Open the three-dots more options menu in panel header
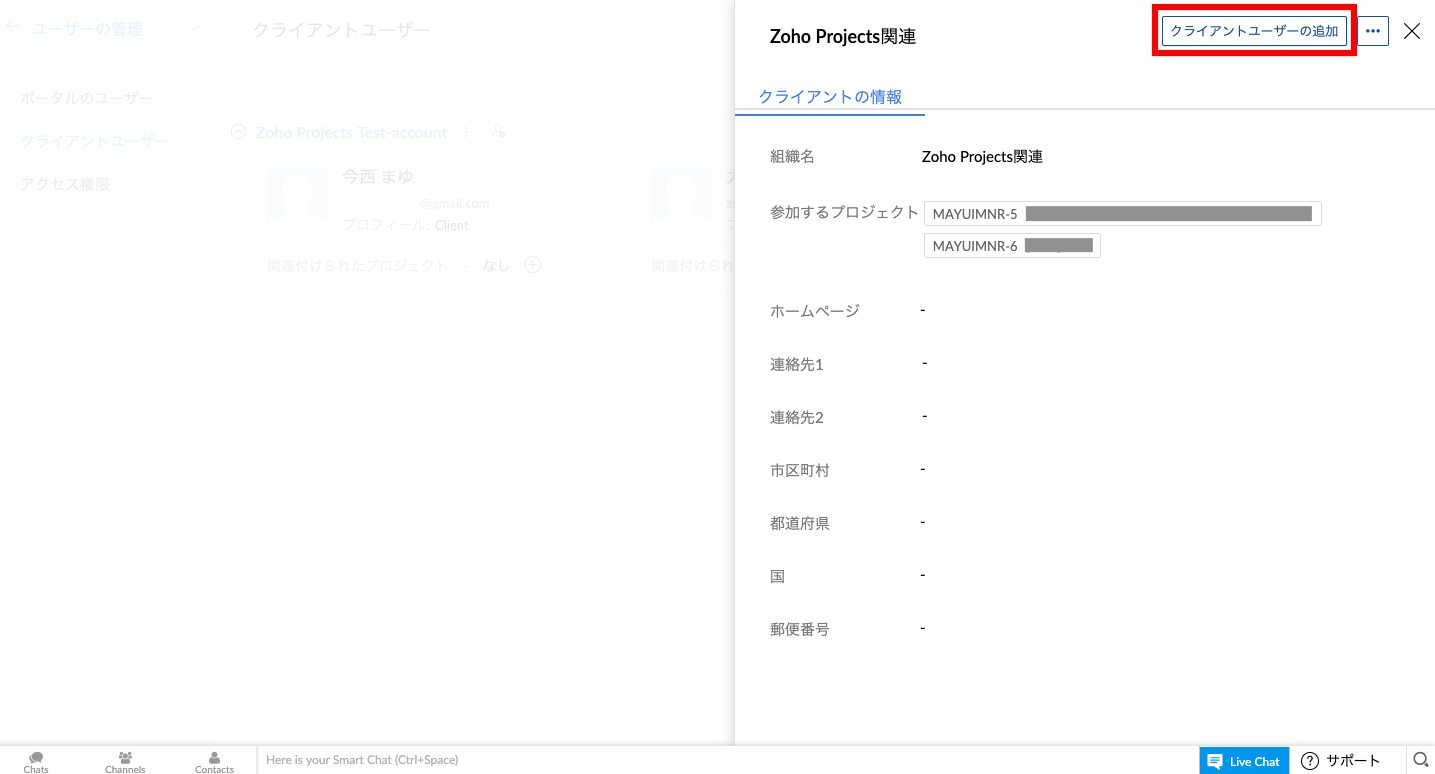This screenshot has height=774, width=1435. click(1373, 31)
